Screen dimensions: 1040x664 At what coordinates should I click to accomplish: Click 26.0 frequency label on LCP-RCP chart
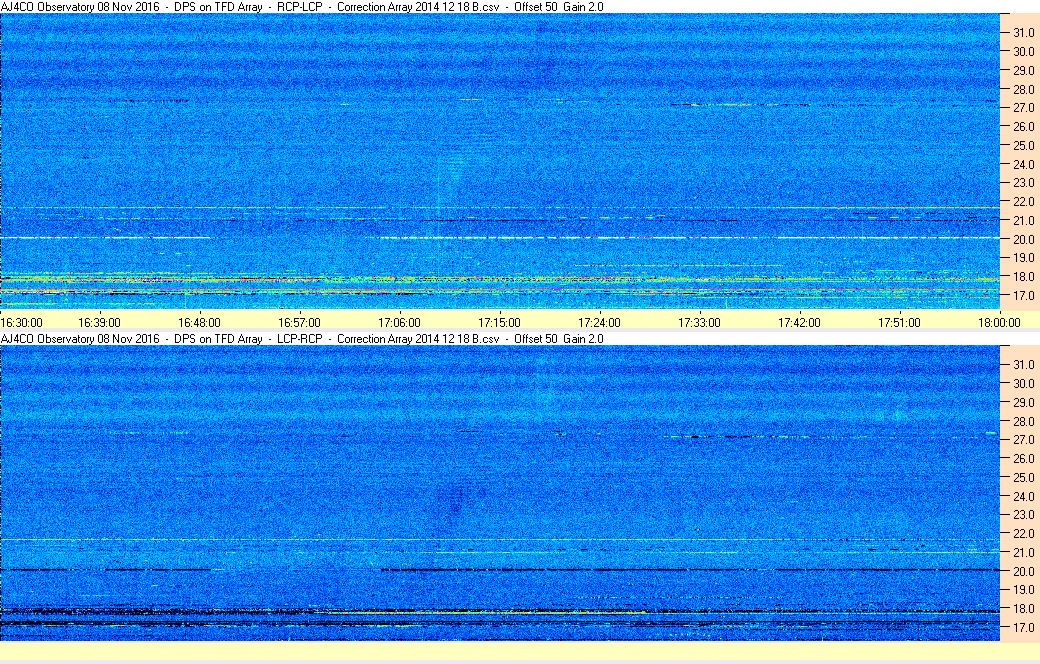tap(1023, 458)
